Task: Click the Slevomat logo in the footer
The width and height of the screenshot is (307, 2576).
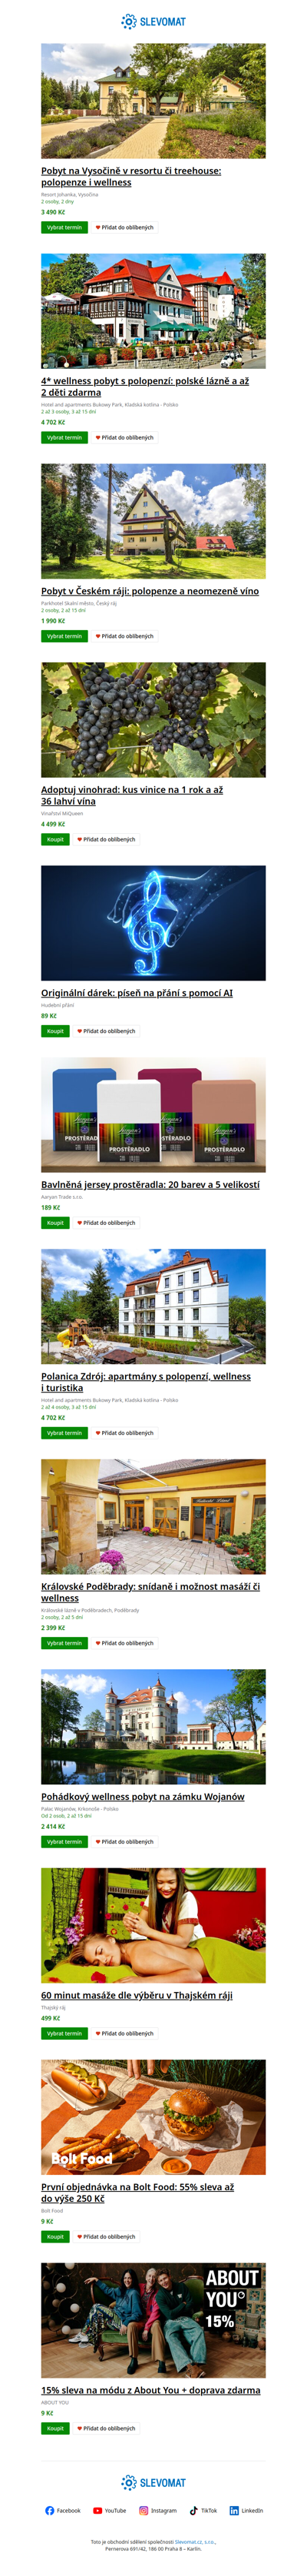Action: [x=153, y=2482]
